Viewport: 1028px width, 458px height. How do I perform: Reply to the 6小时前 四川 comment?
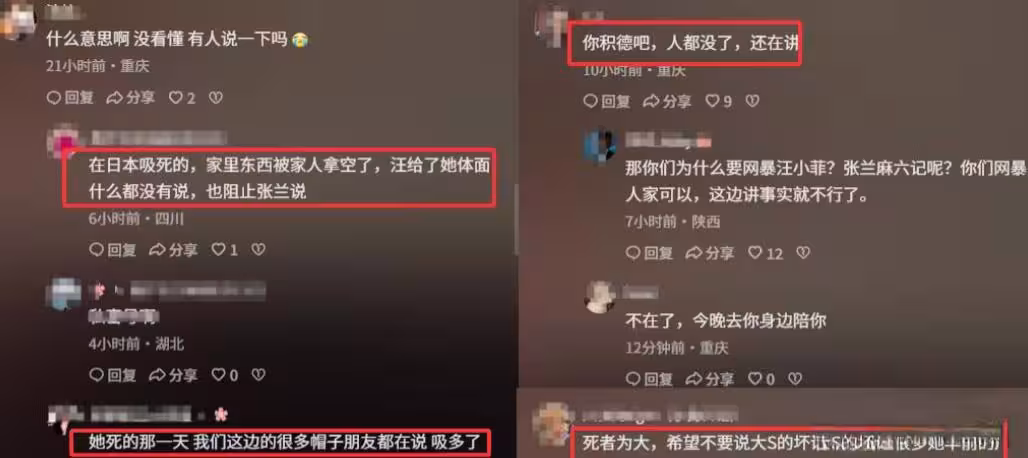pyautogui.click(x=113, y=250)
